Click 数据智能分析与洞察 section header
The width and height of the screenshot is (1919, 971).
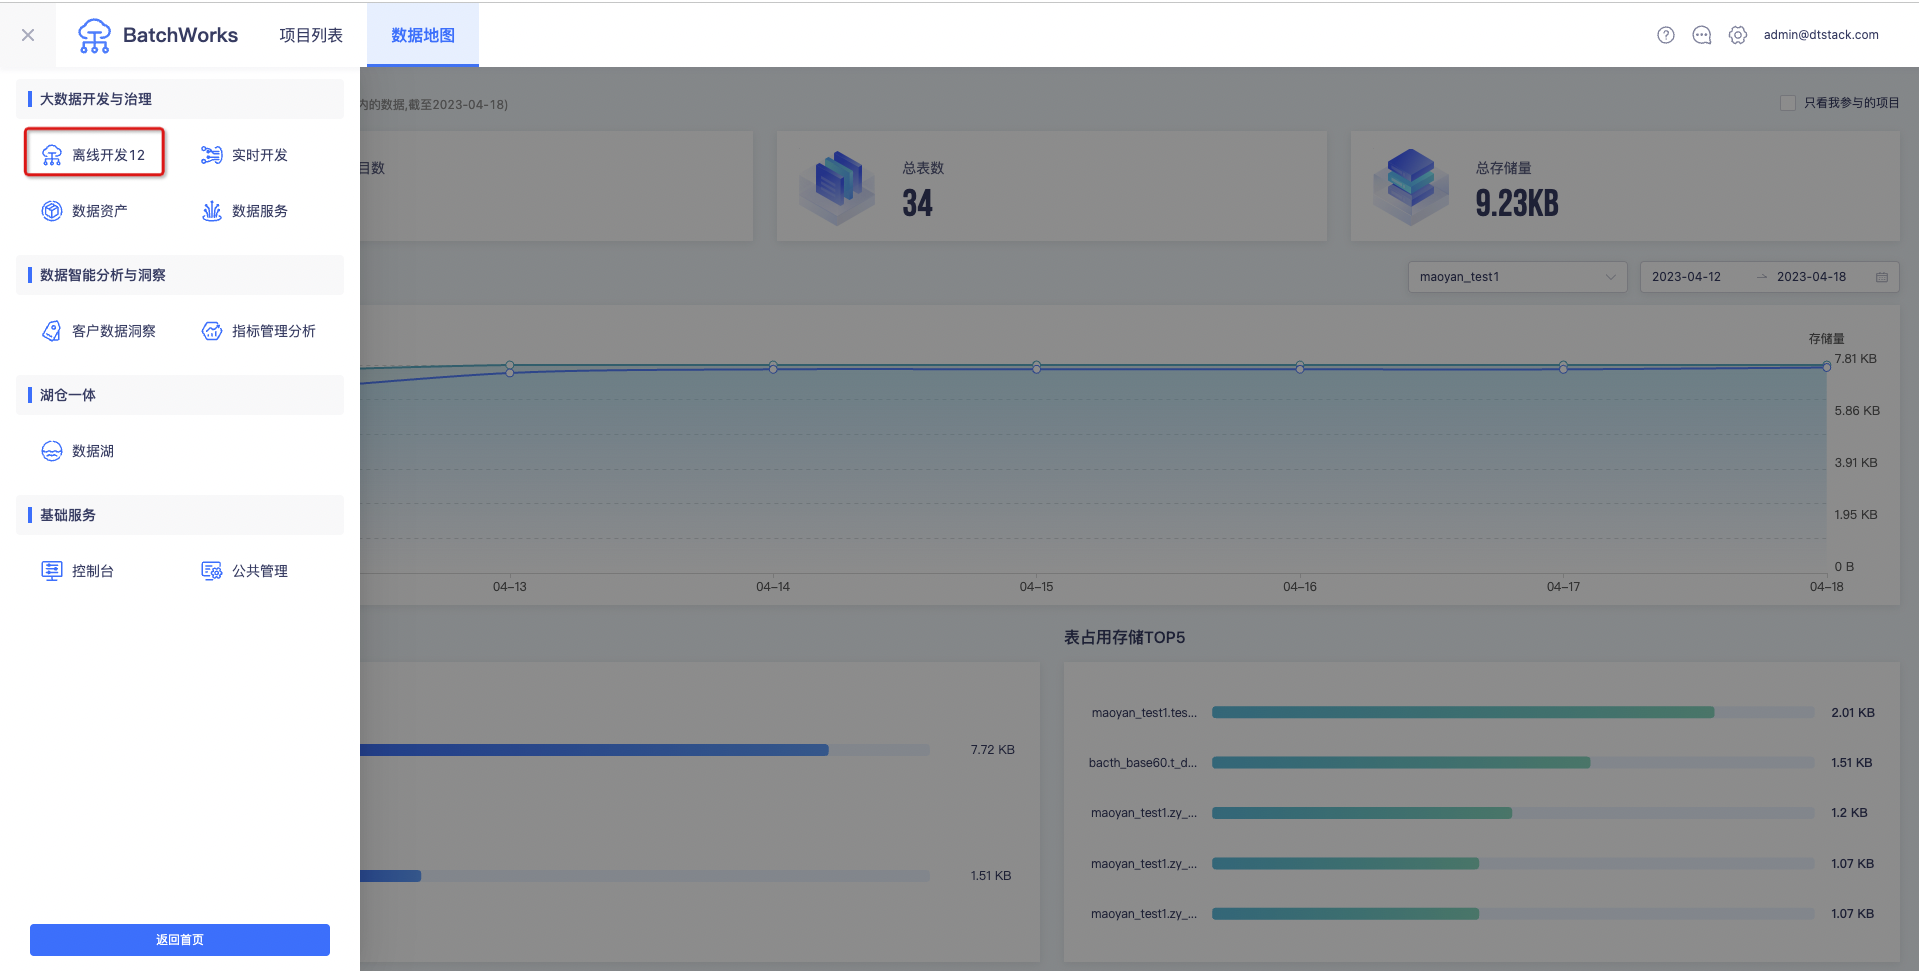pyautogui.click(x=180, y=275)
